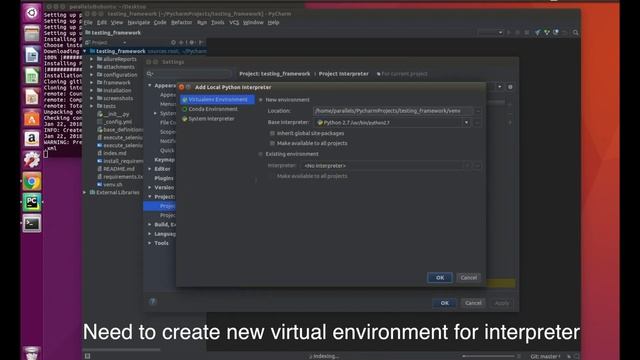This screenshot has height=360, width=640.
Task: Select Keymap in Settings tree
Action: 164,160
